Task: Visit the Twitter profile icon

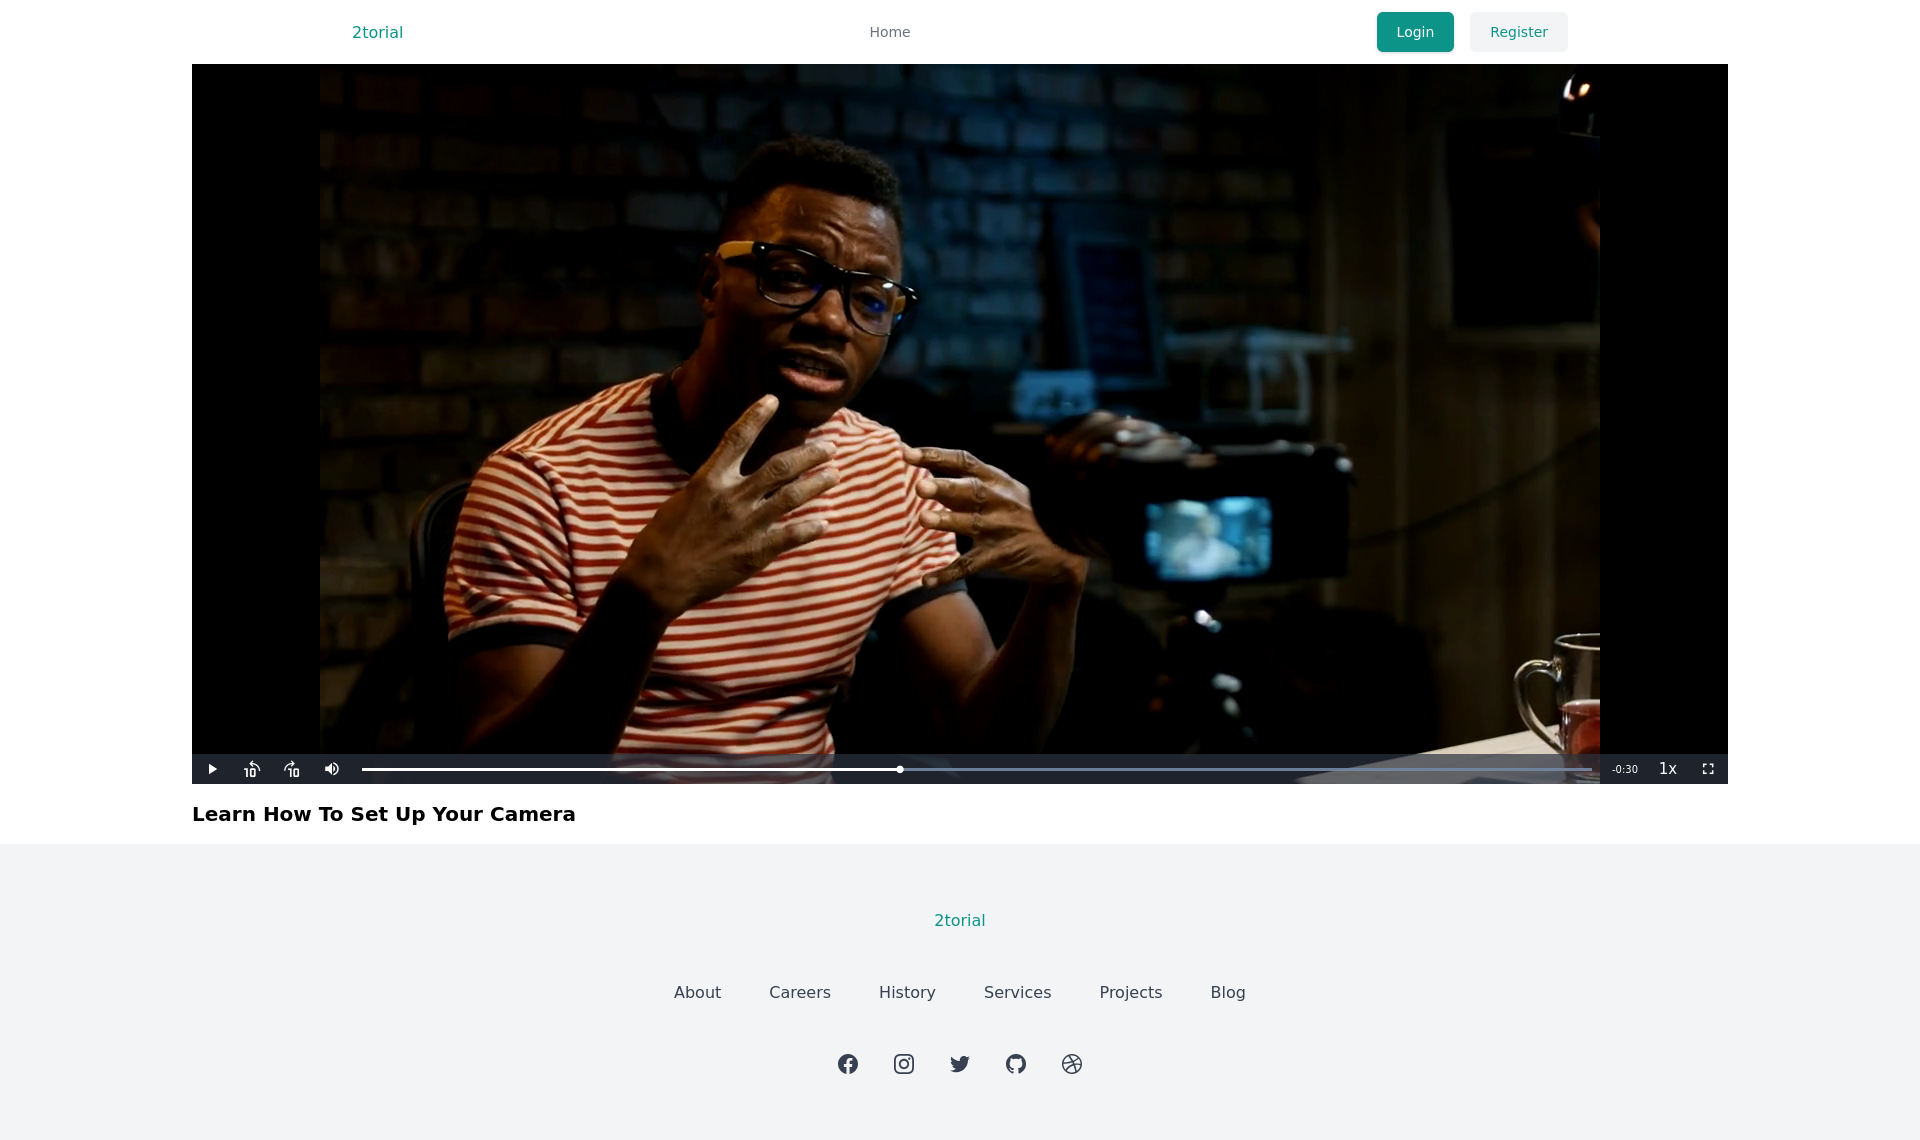Action: click(x=960, y=1064)
